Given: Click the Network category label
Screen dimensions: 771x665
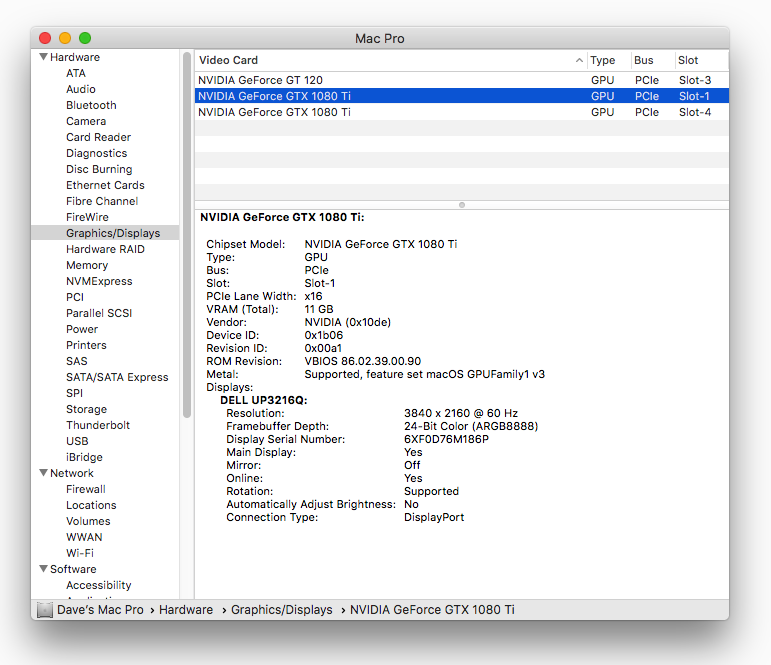Looking at the screenshot, I should click(72, 473).
